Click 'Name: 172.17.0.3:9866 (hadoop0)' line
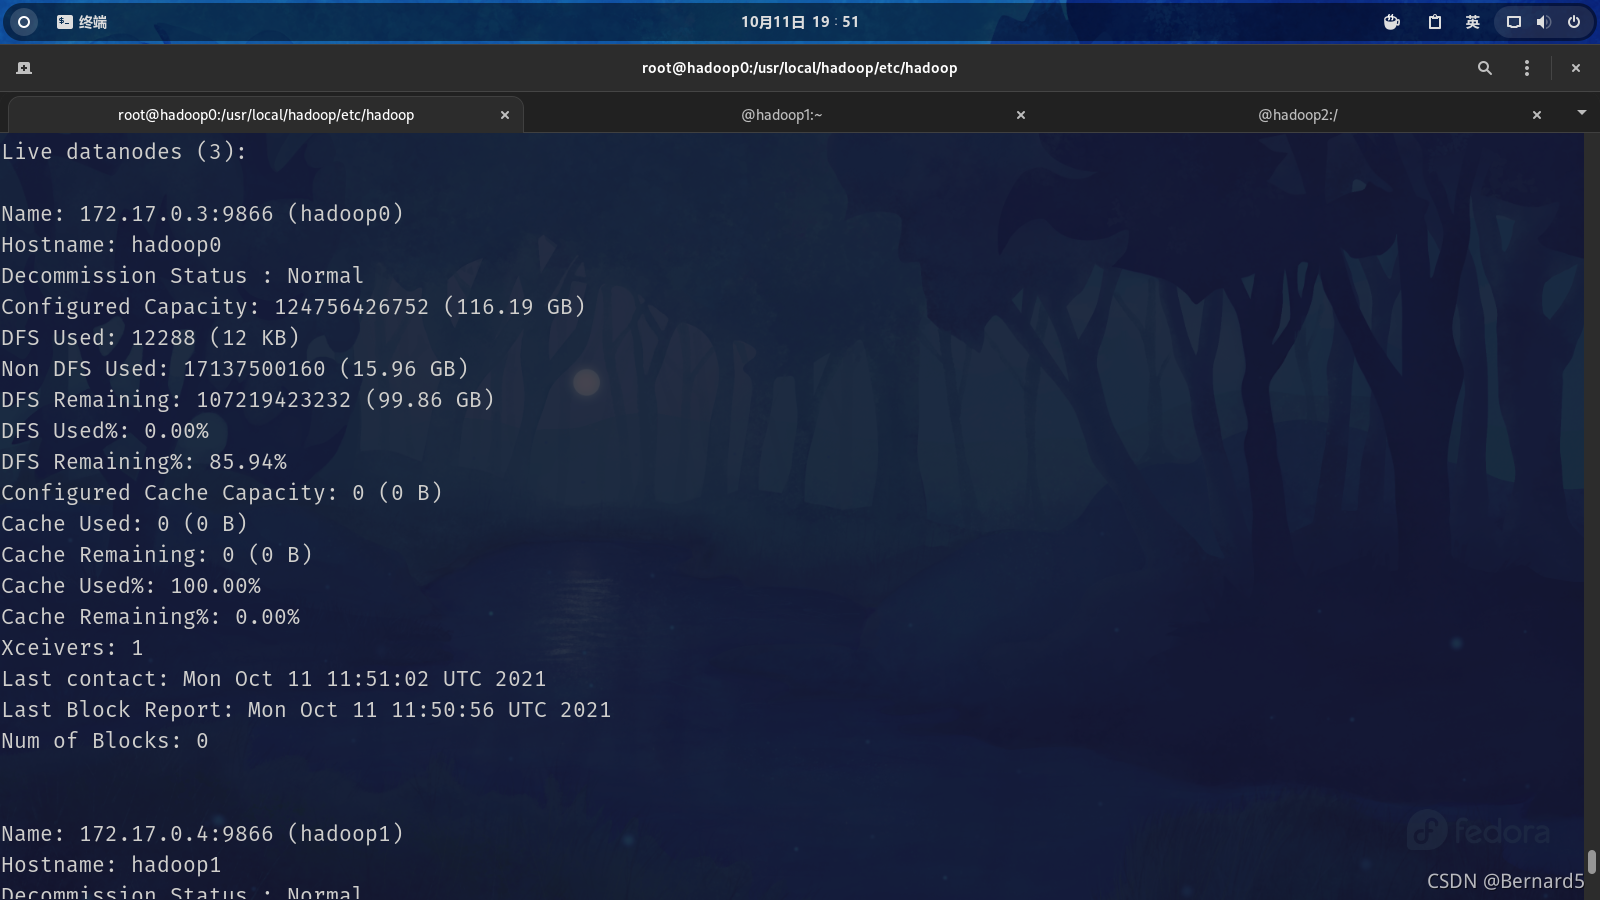This screenshot has width=1600, height=900. 202,214
